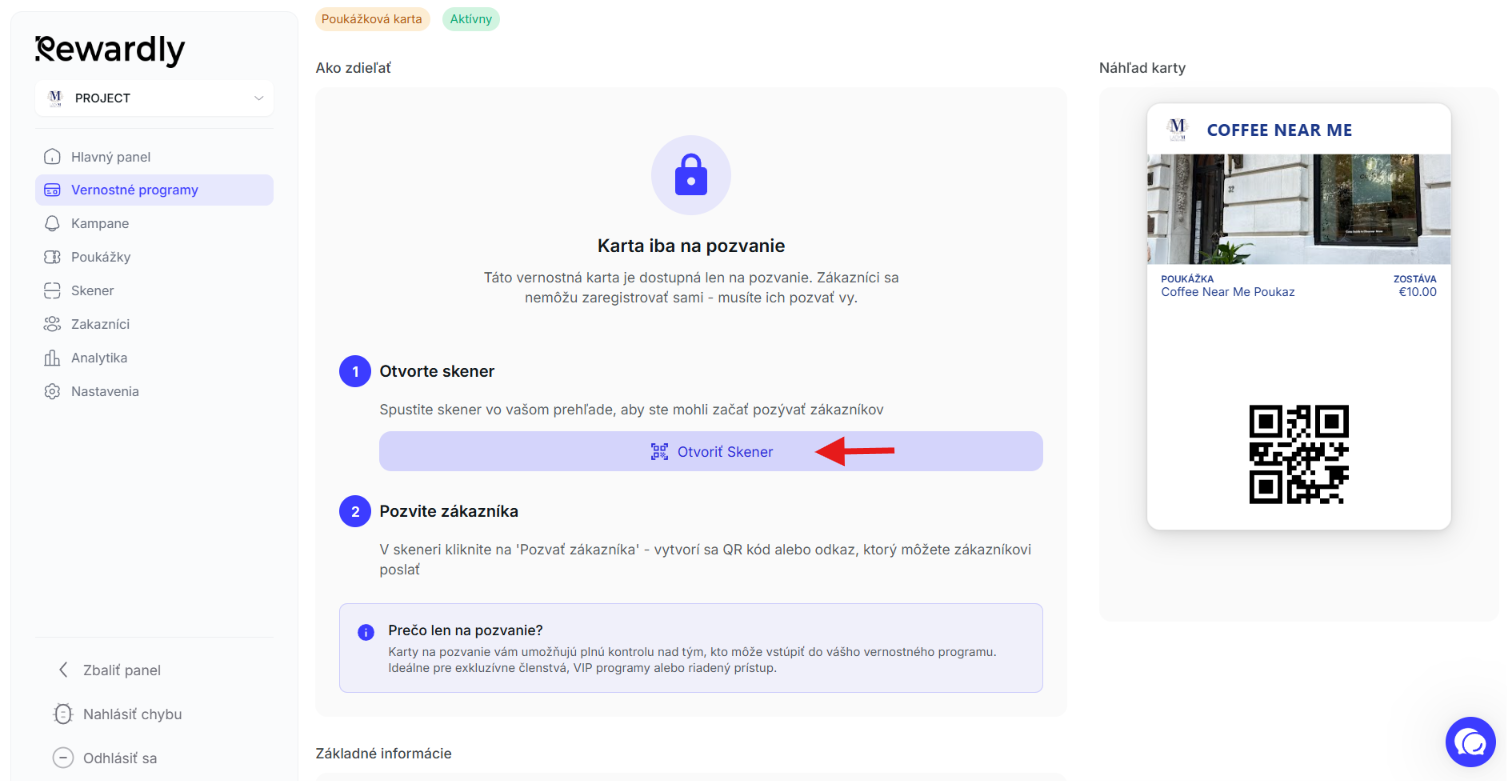Expand the PROJECT selector dropdown
The height and width of the screenshot is (781, 1507).
click(x=154, y=98)
